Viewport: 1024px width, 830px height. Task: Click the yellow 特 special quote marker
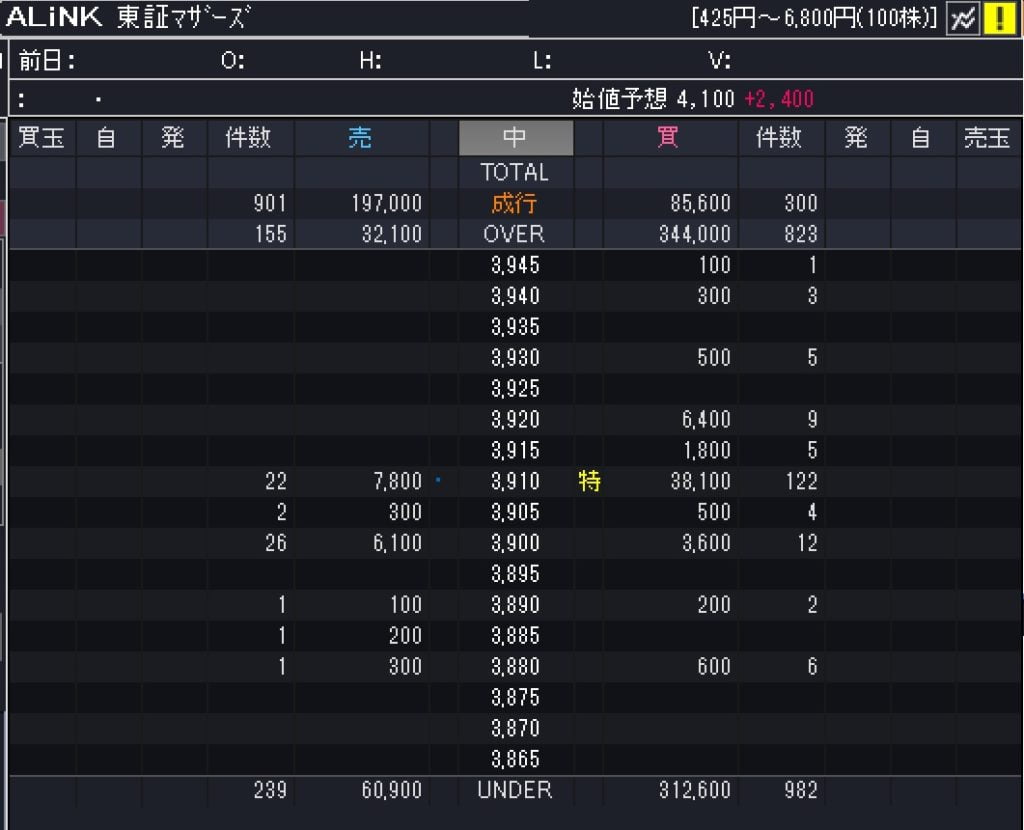coord(589,482)
